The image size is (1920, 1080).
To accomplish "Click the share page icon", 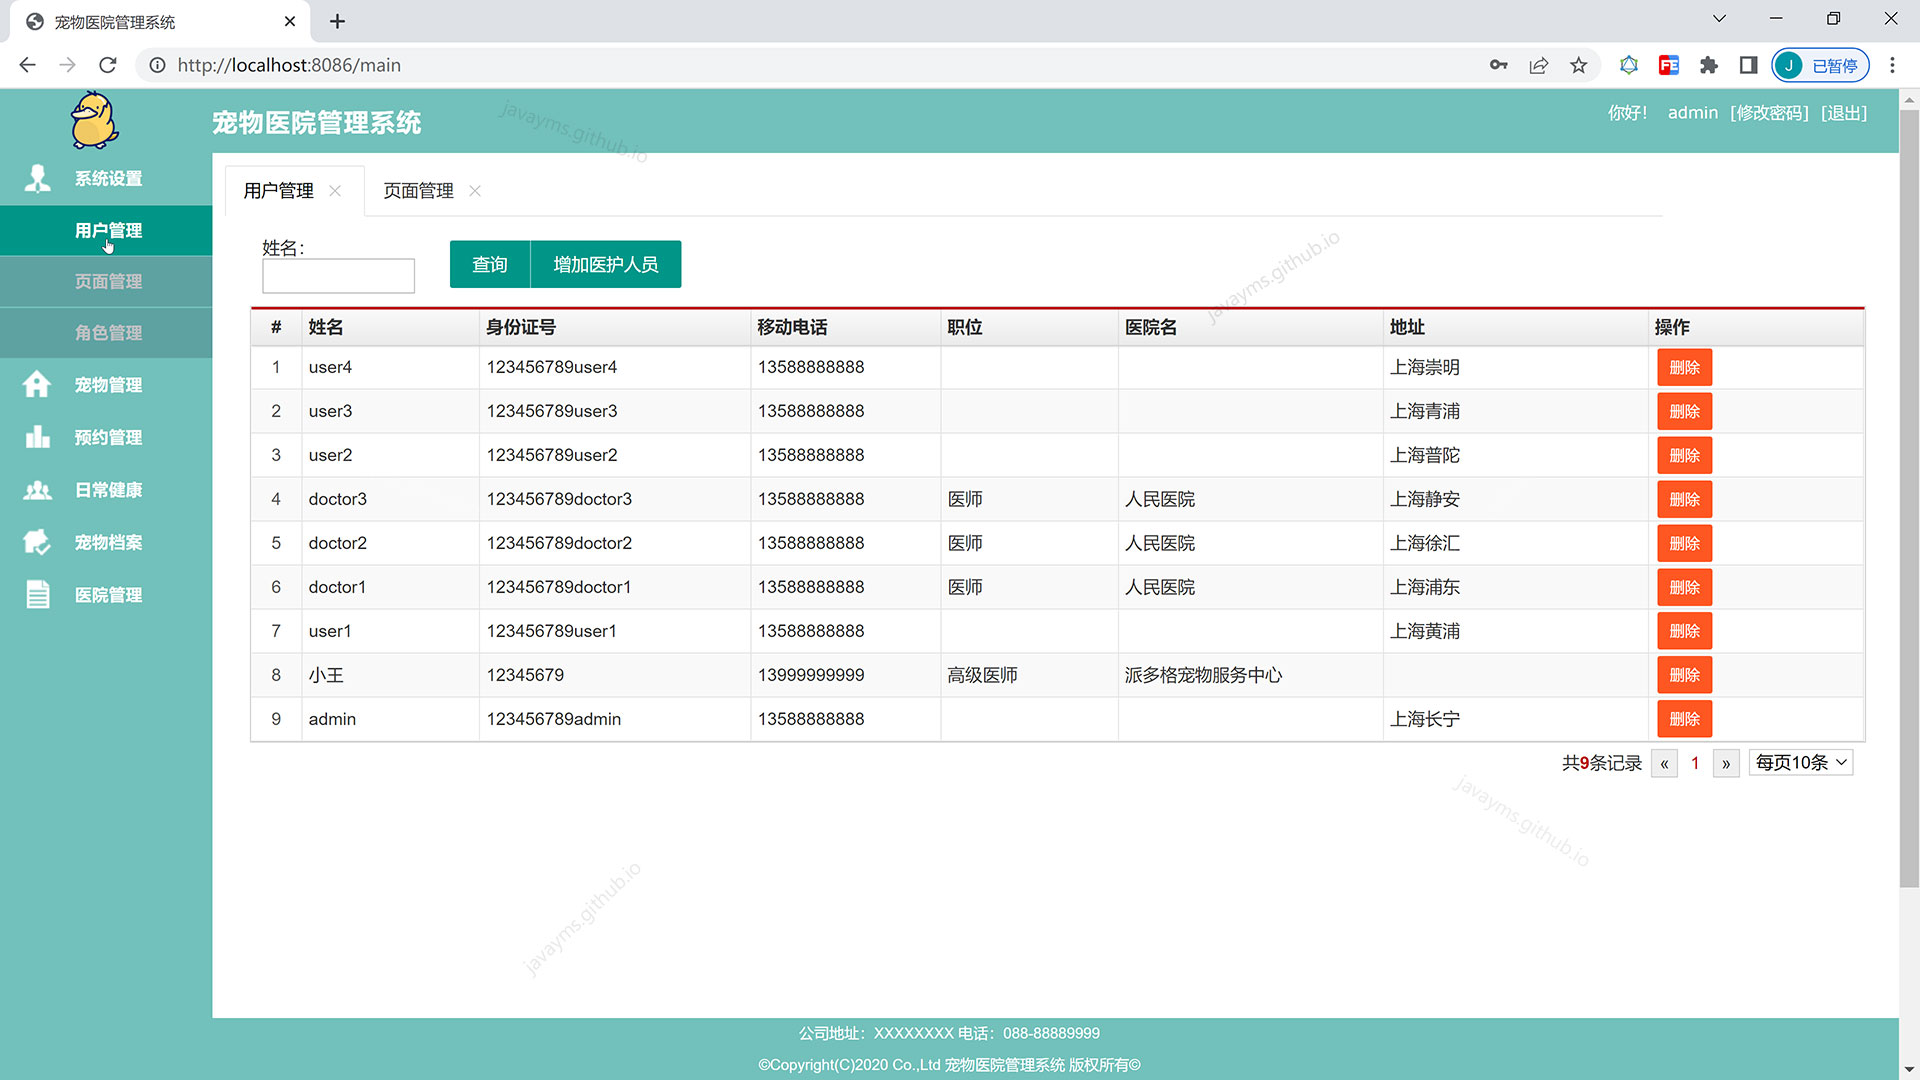I will [1538, 65].
